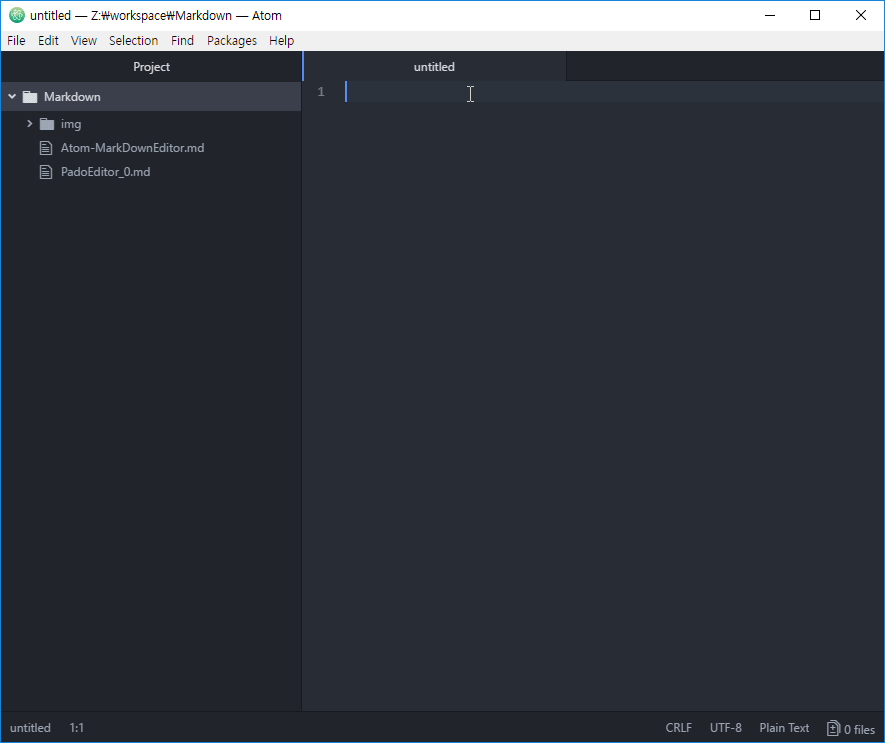This screenshot has width=885, height=743.
Task: Click the 1:1 cursor position button
Action: pyautogui.click(x=77, y=728)
